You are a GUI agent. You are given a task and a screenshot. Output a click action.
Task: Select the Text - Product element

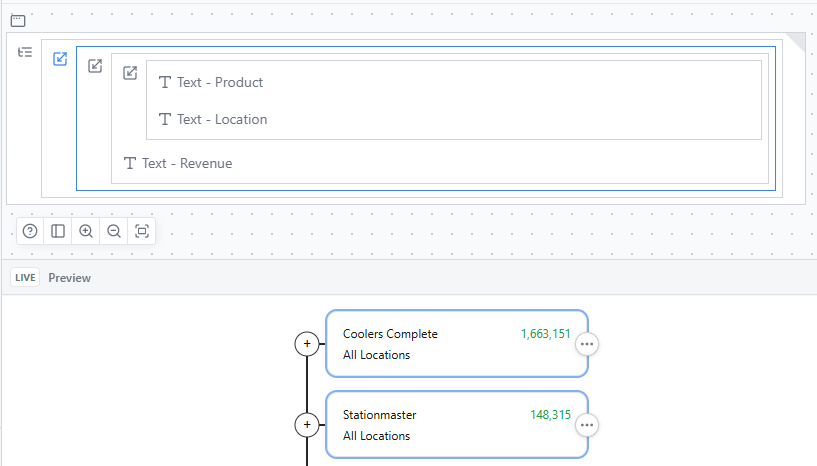click(220, 82)
